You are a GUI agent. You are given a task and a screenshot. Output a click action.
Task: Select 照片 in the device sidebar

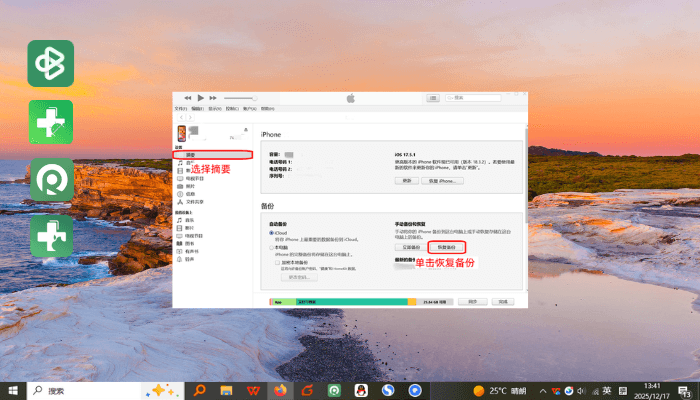187,186
